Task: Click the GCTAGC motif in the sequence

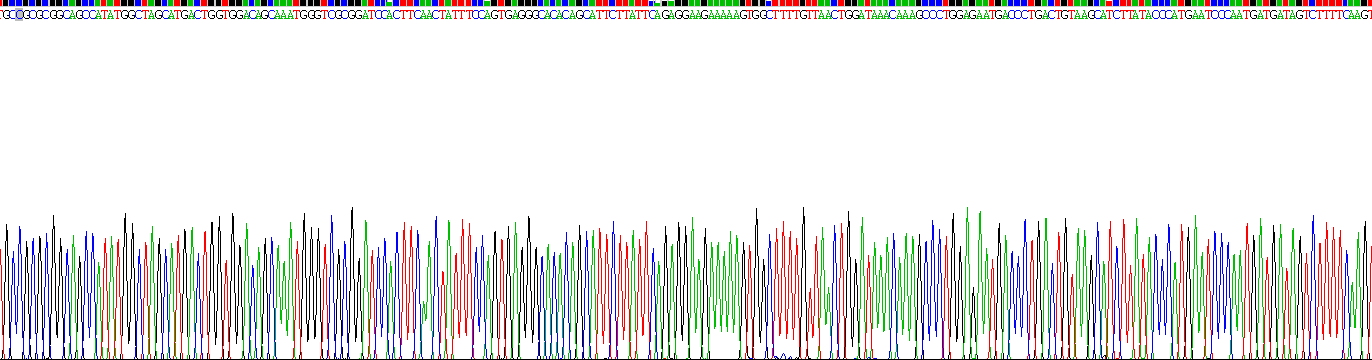Action: pyautogui.click(x=149, y=14)
